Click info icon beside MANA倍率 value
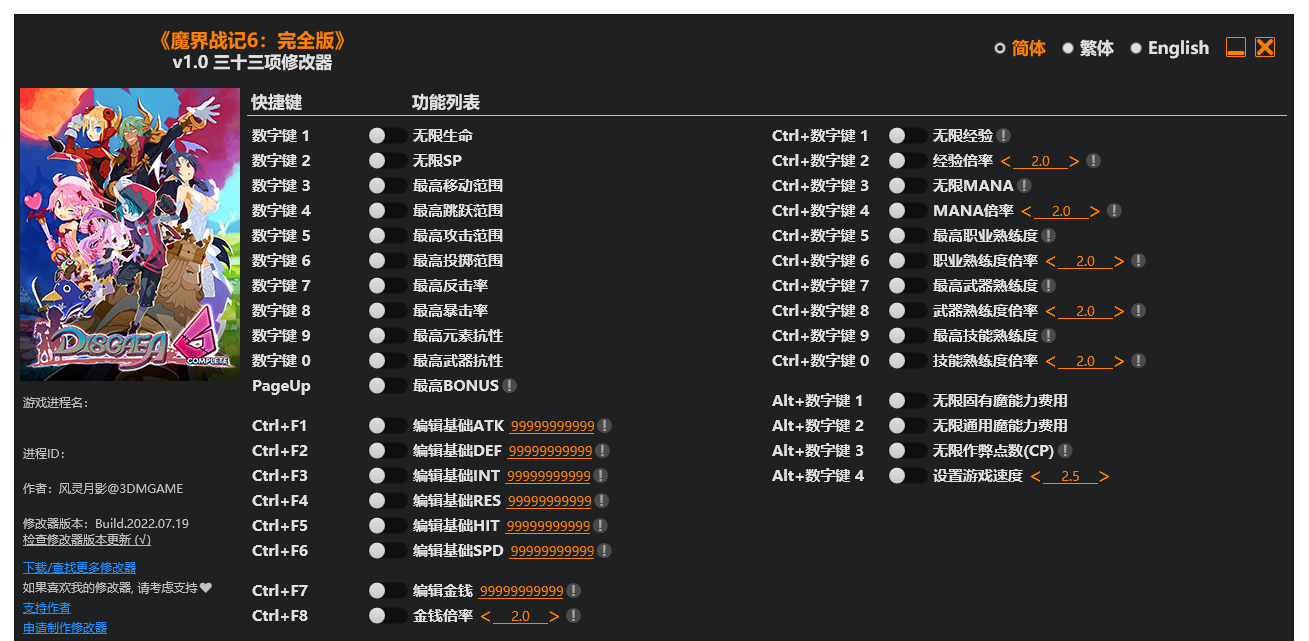This screenshot has width=1309, height=641. (x=1114, y=211)
